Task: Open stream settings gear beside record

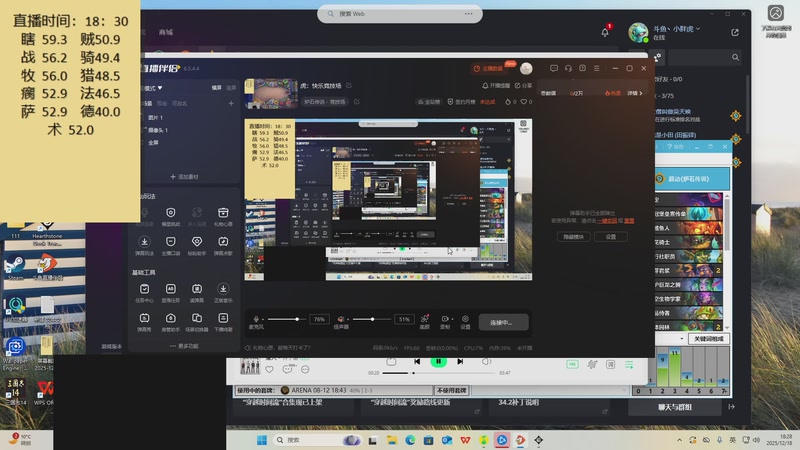Action: (x=465, y=321)
